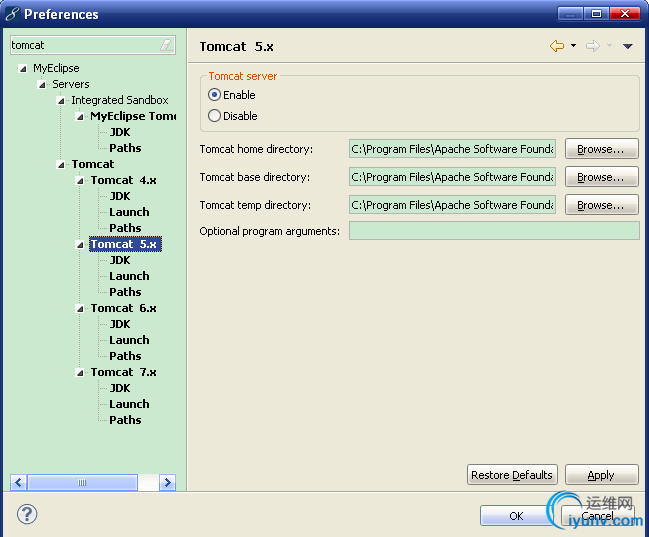Open the back history dropdown arrow
This screenshot has width=649, height=537.
[573, 46]
